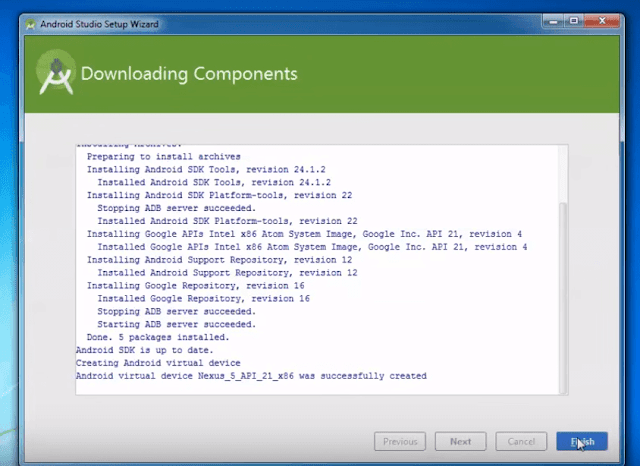Click 'Installing Android Support Repository, revision 12'

click(x=219, y=260)
